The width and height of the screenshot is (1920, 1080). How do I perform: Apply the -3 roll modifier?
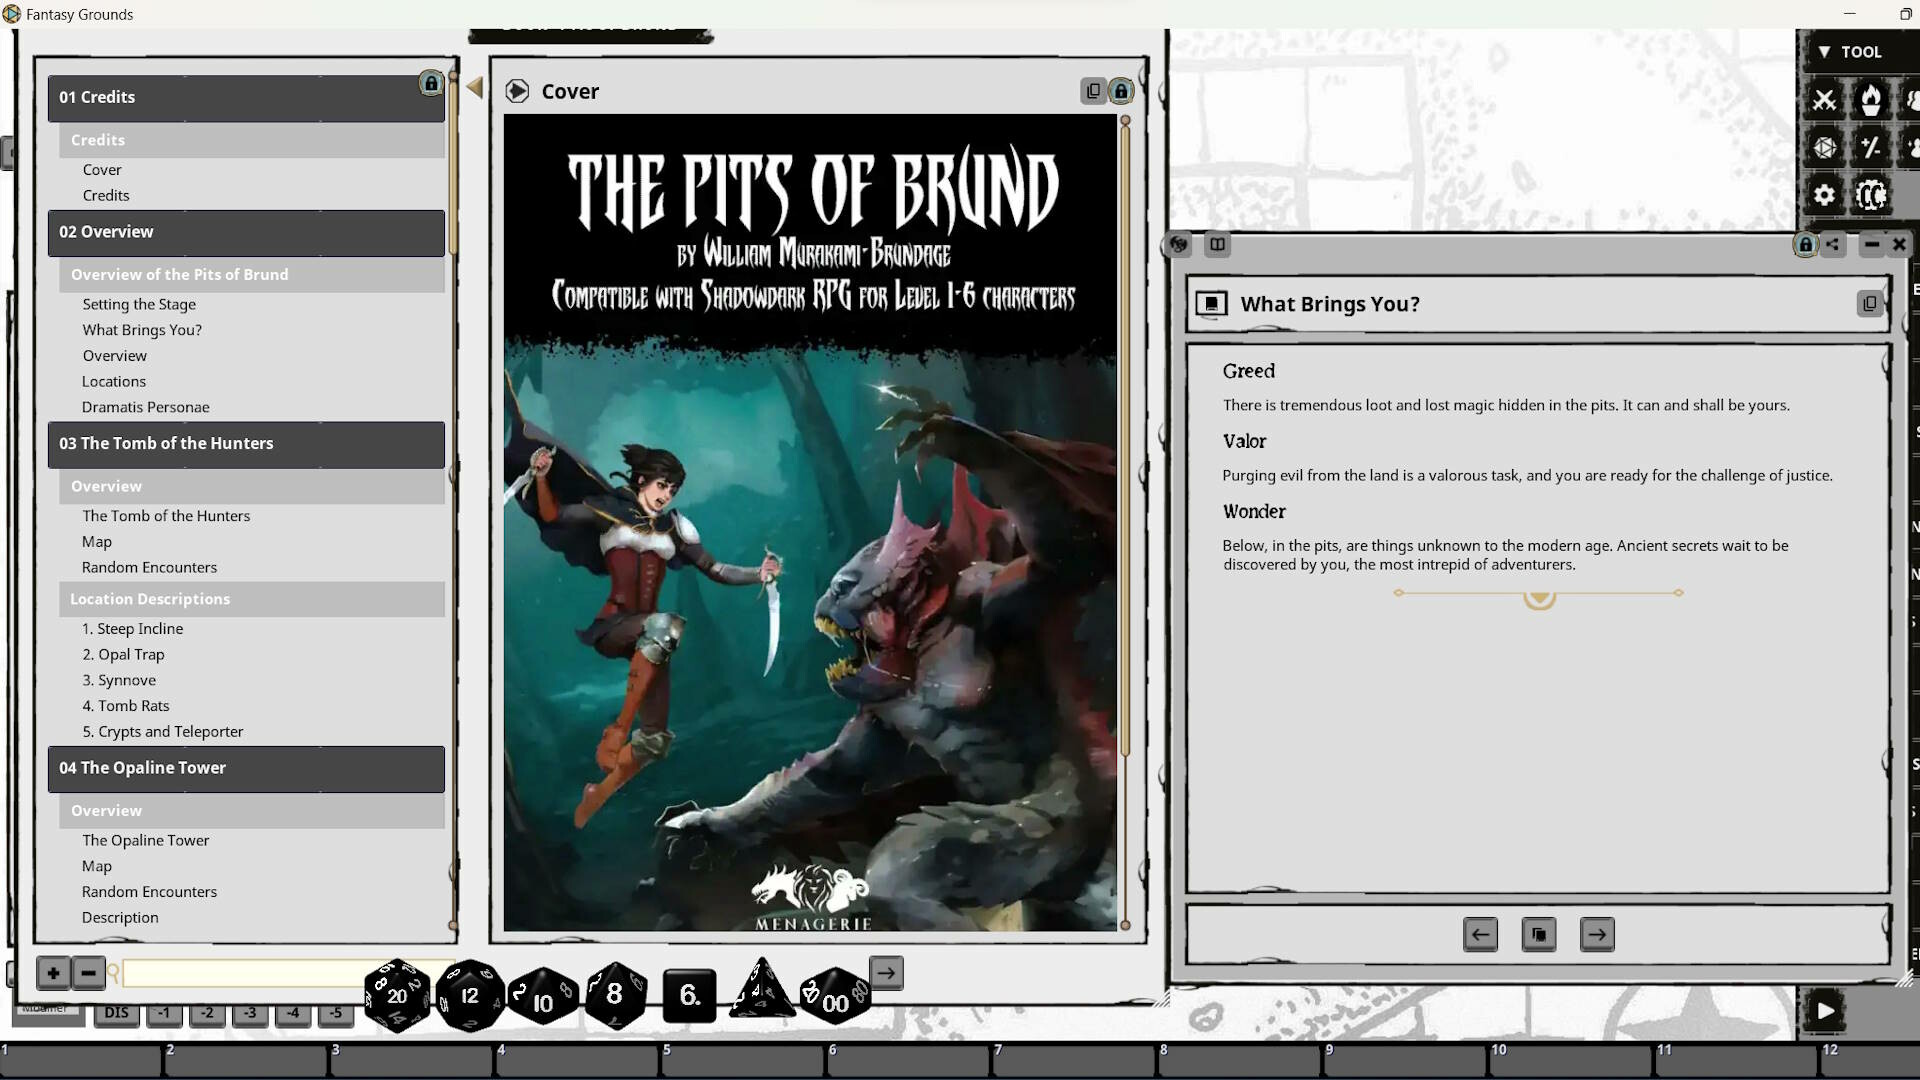(250, 1013)
